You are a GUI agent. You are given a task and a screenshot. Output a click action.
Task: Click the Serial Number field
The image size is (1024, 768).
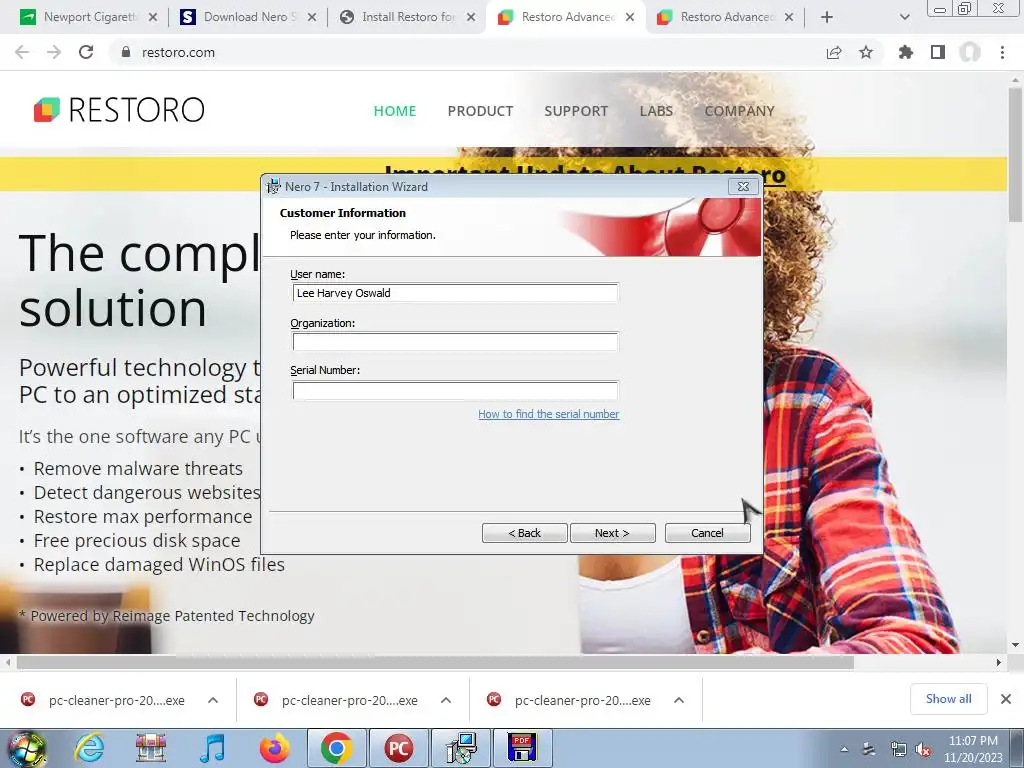pyautogui.click(x=455, y=391)
